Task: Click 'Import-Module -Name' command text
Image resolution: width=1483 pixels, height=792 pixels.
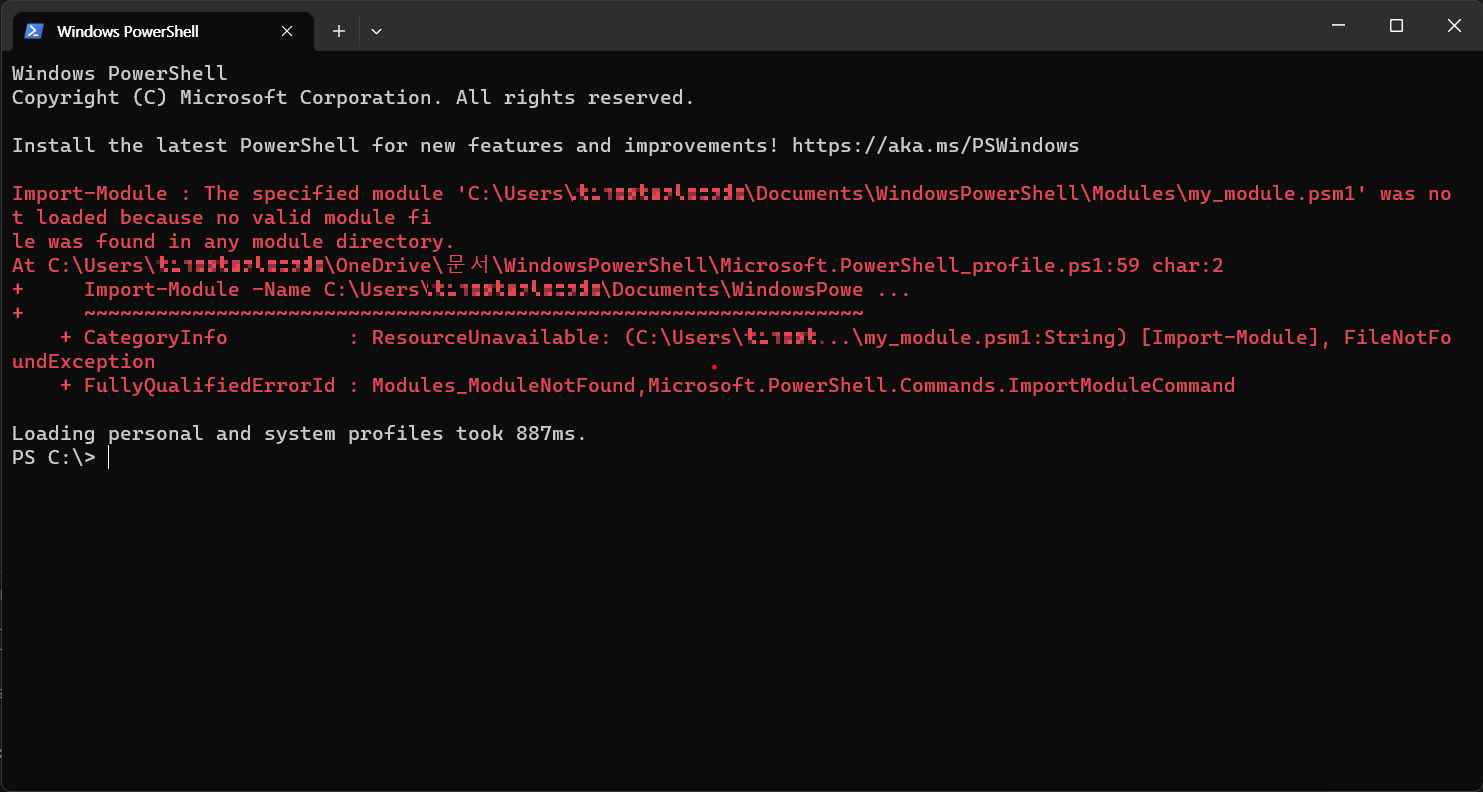Action: 197,289
